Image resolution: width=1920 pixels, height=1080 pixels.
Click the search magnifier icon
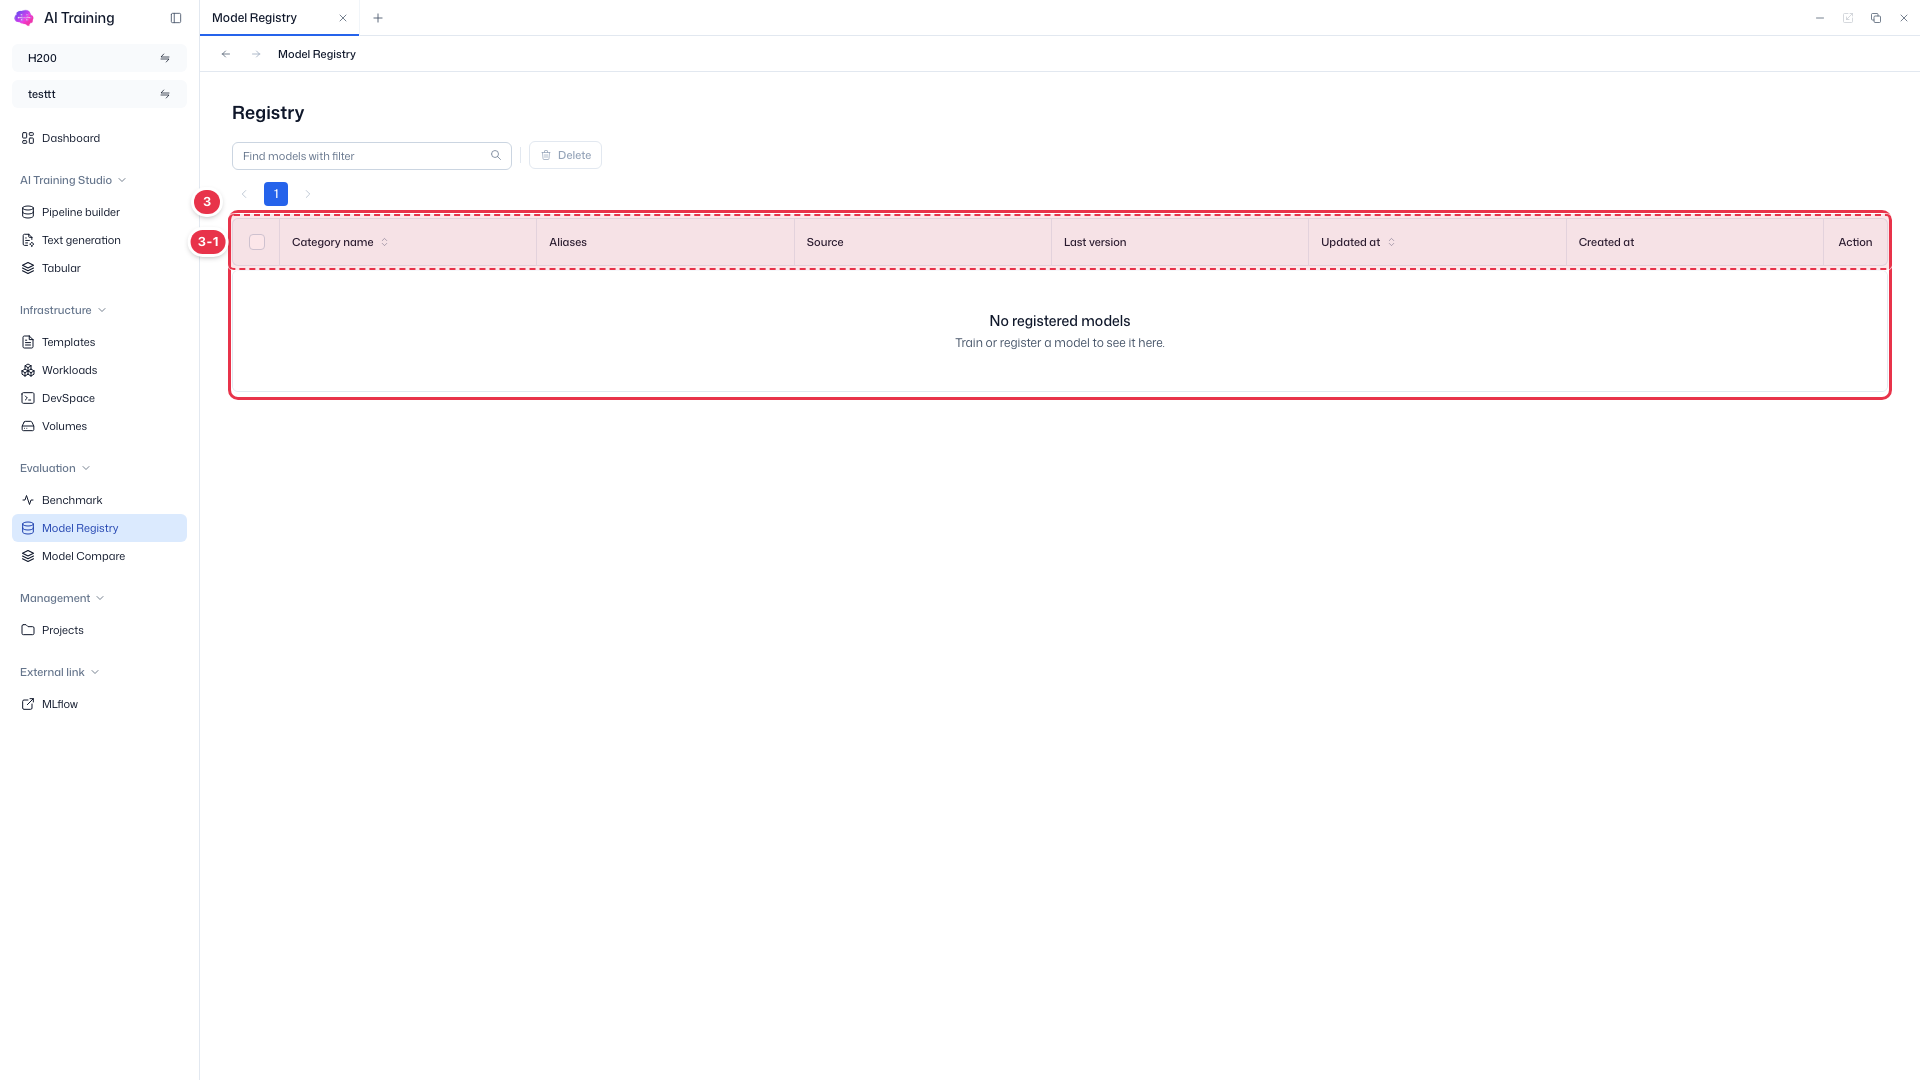pos(496,155)
